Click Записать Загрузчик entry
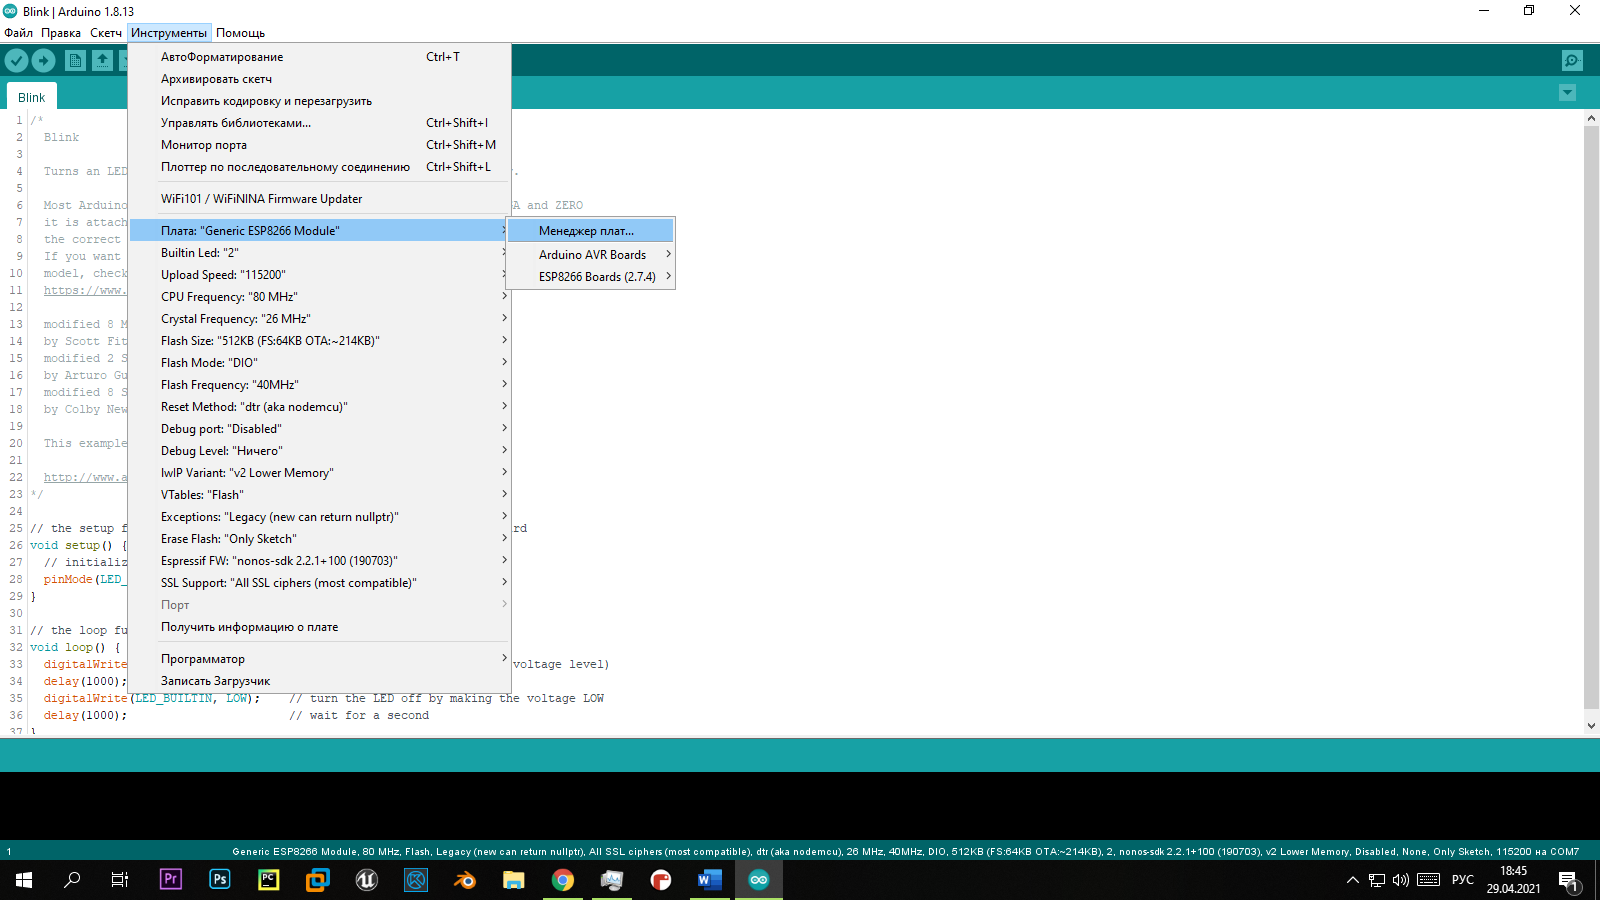 coord(319,681)
